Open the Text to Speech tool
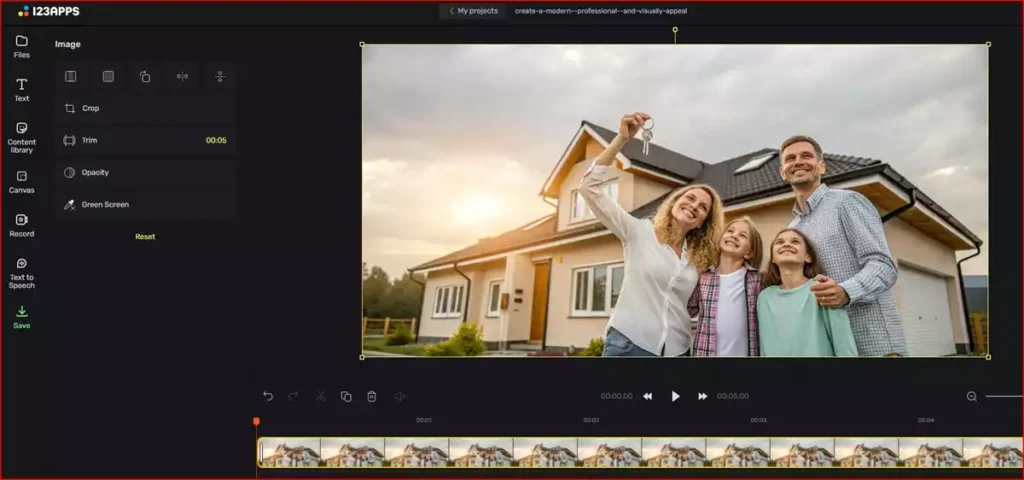This screenshot has width=1024, height=480. pos(22,273)
